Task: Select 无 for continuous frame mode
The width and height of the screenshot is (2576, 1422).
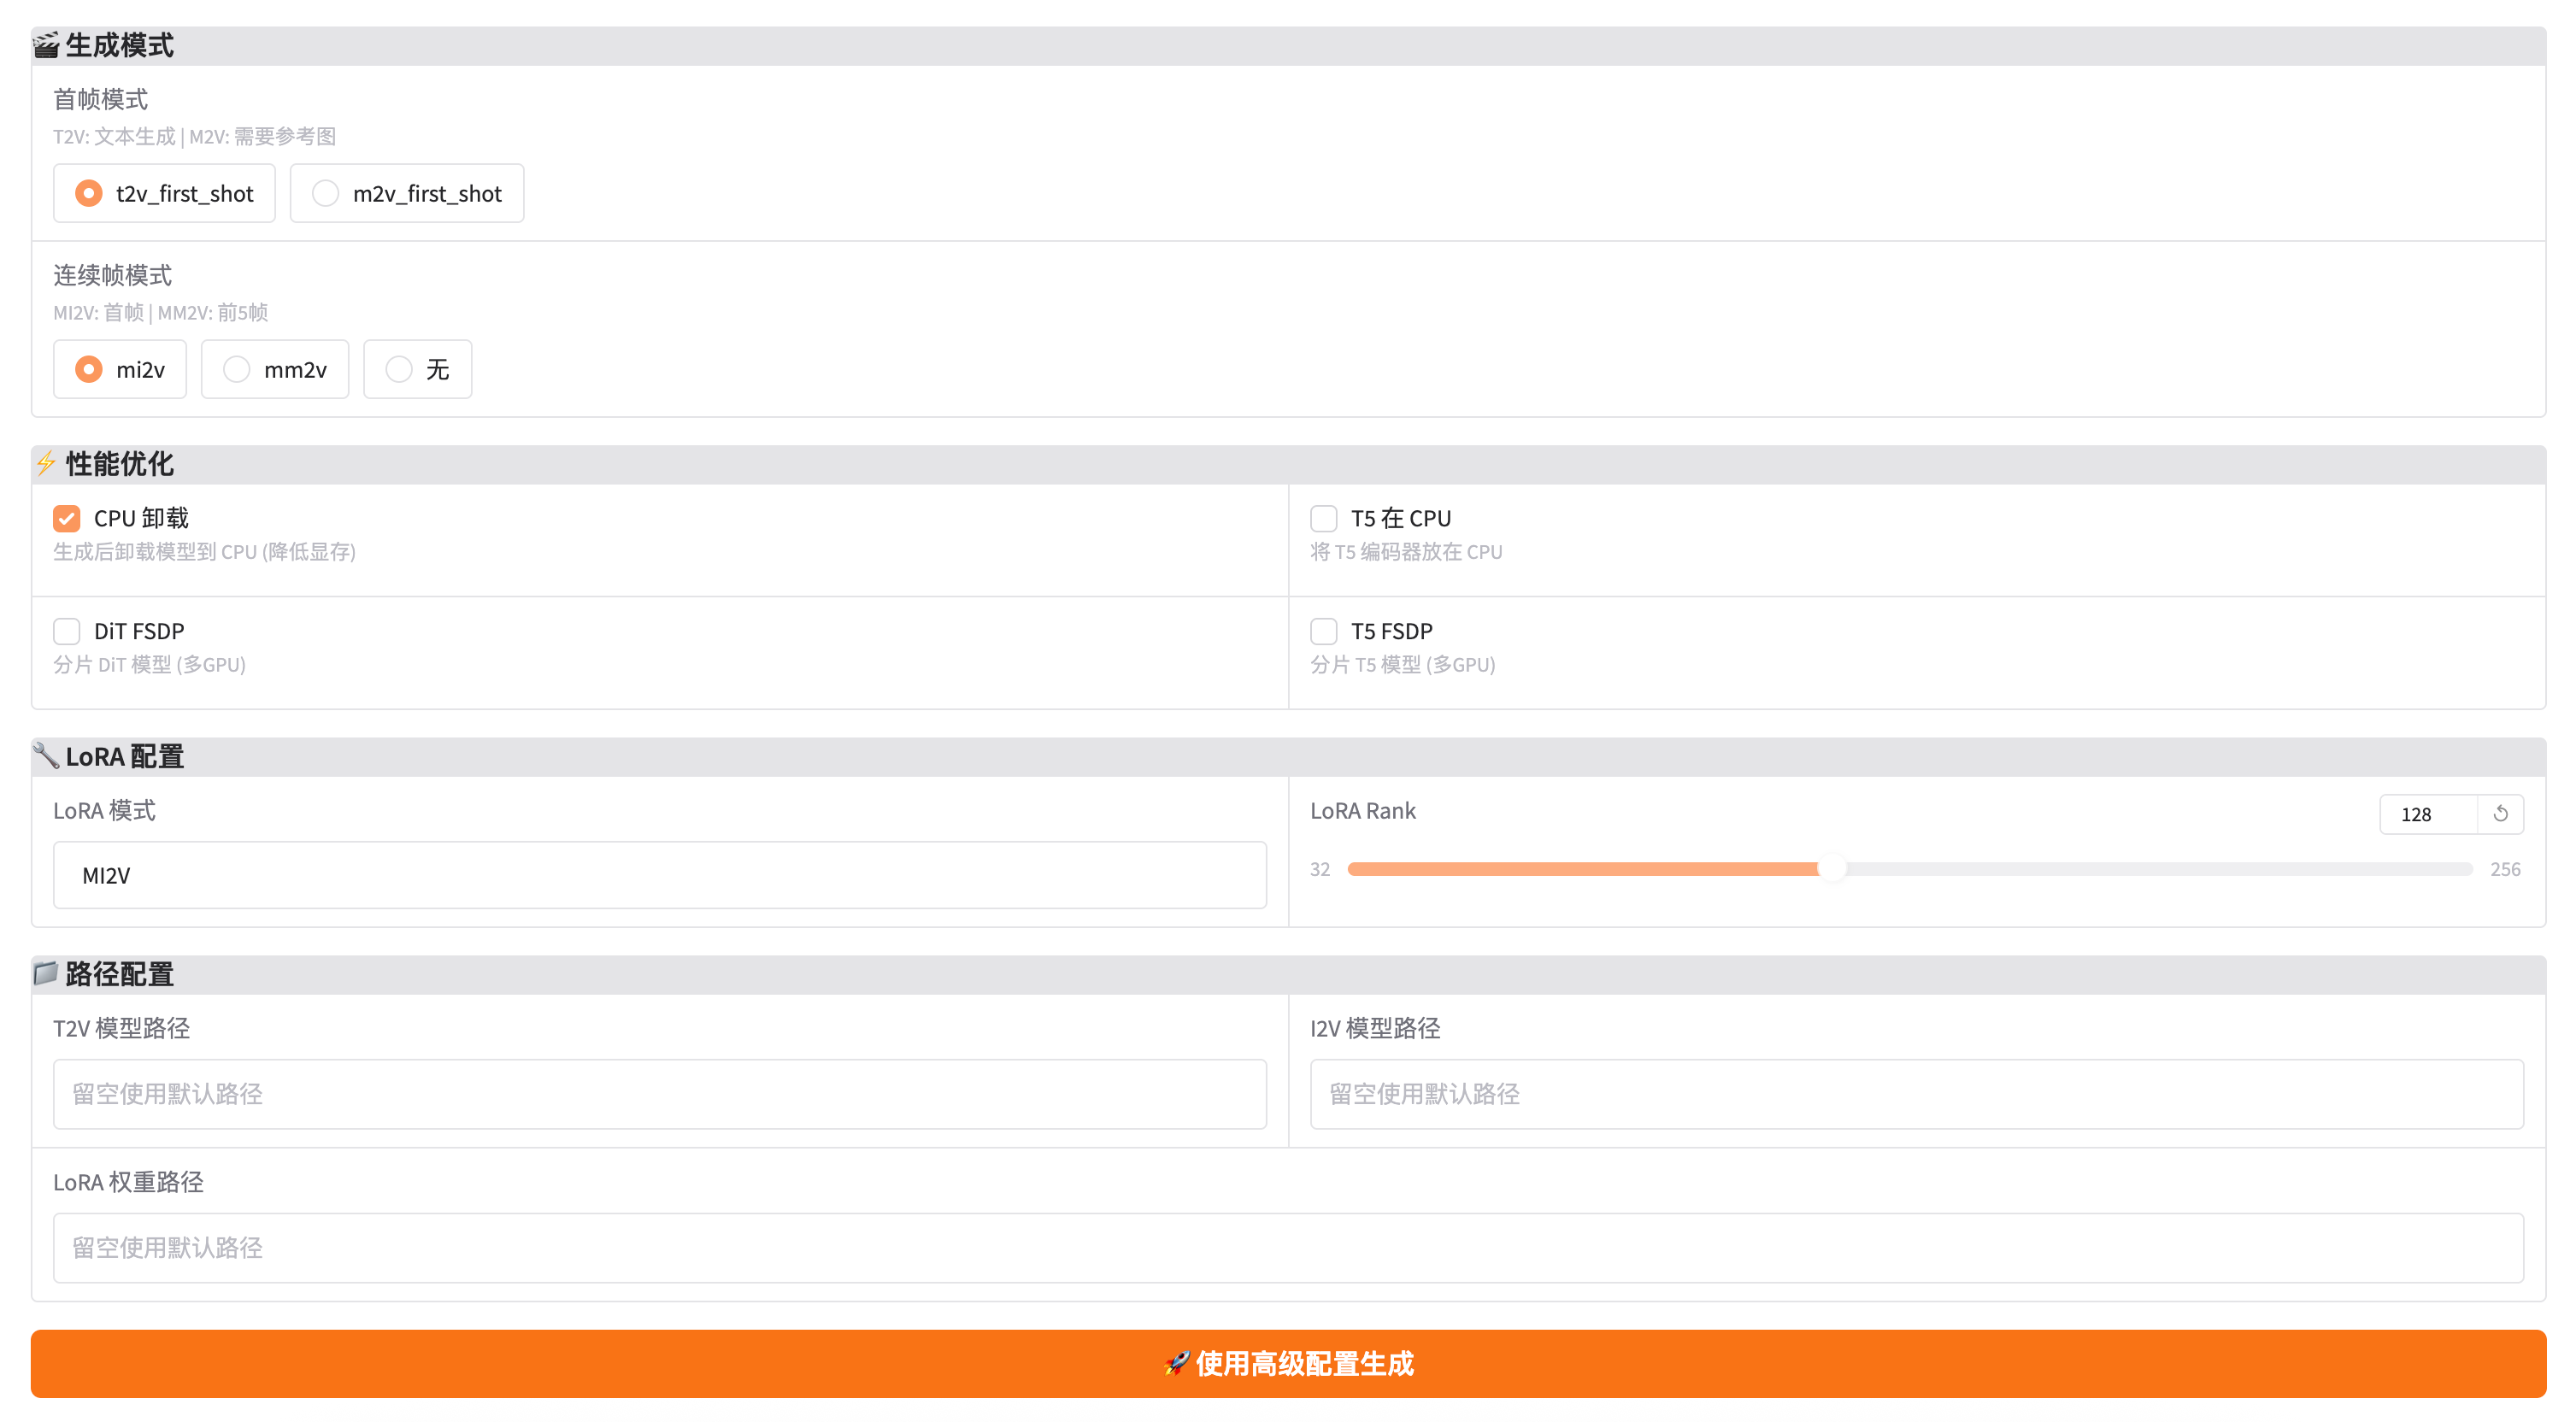Action: coord(399,369)
